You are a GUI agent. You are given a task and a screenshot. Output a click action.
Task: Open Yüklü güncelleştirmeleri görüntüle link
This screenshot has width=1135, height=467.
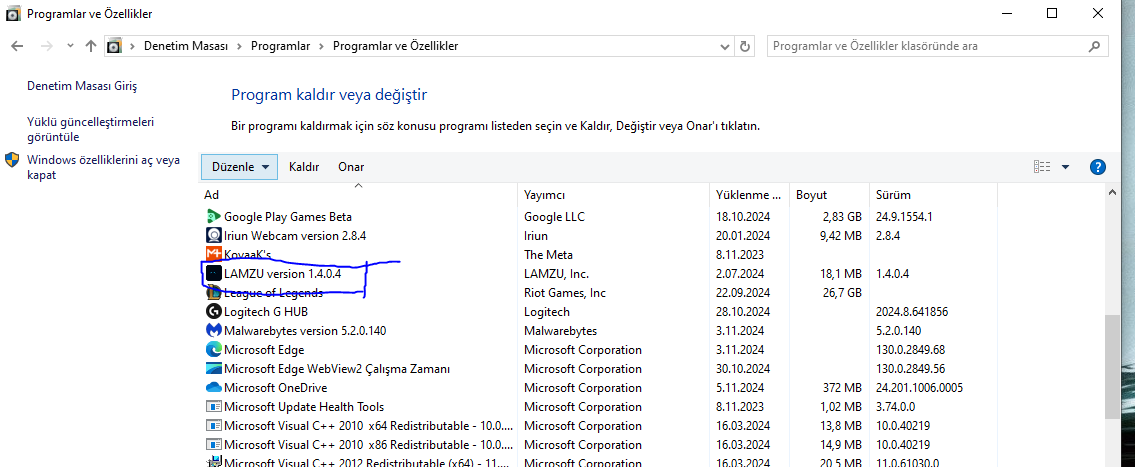click(x=90, y=129)
